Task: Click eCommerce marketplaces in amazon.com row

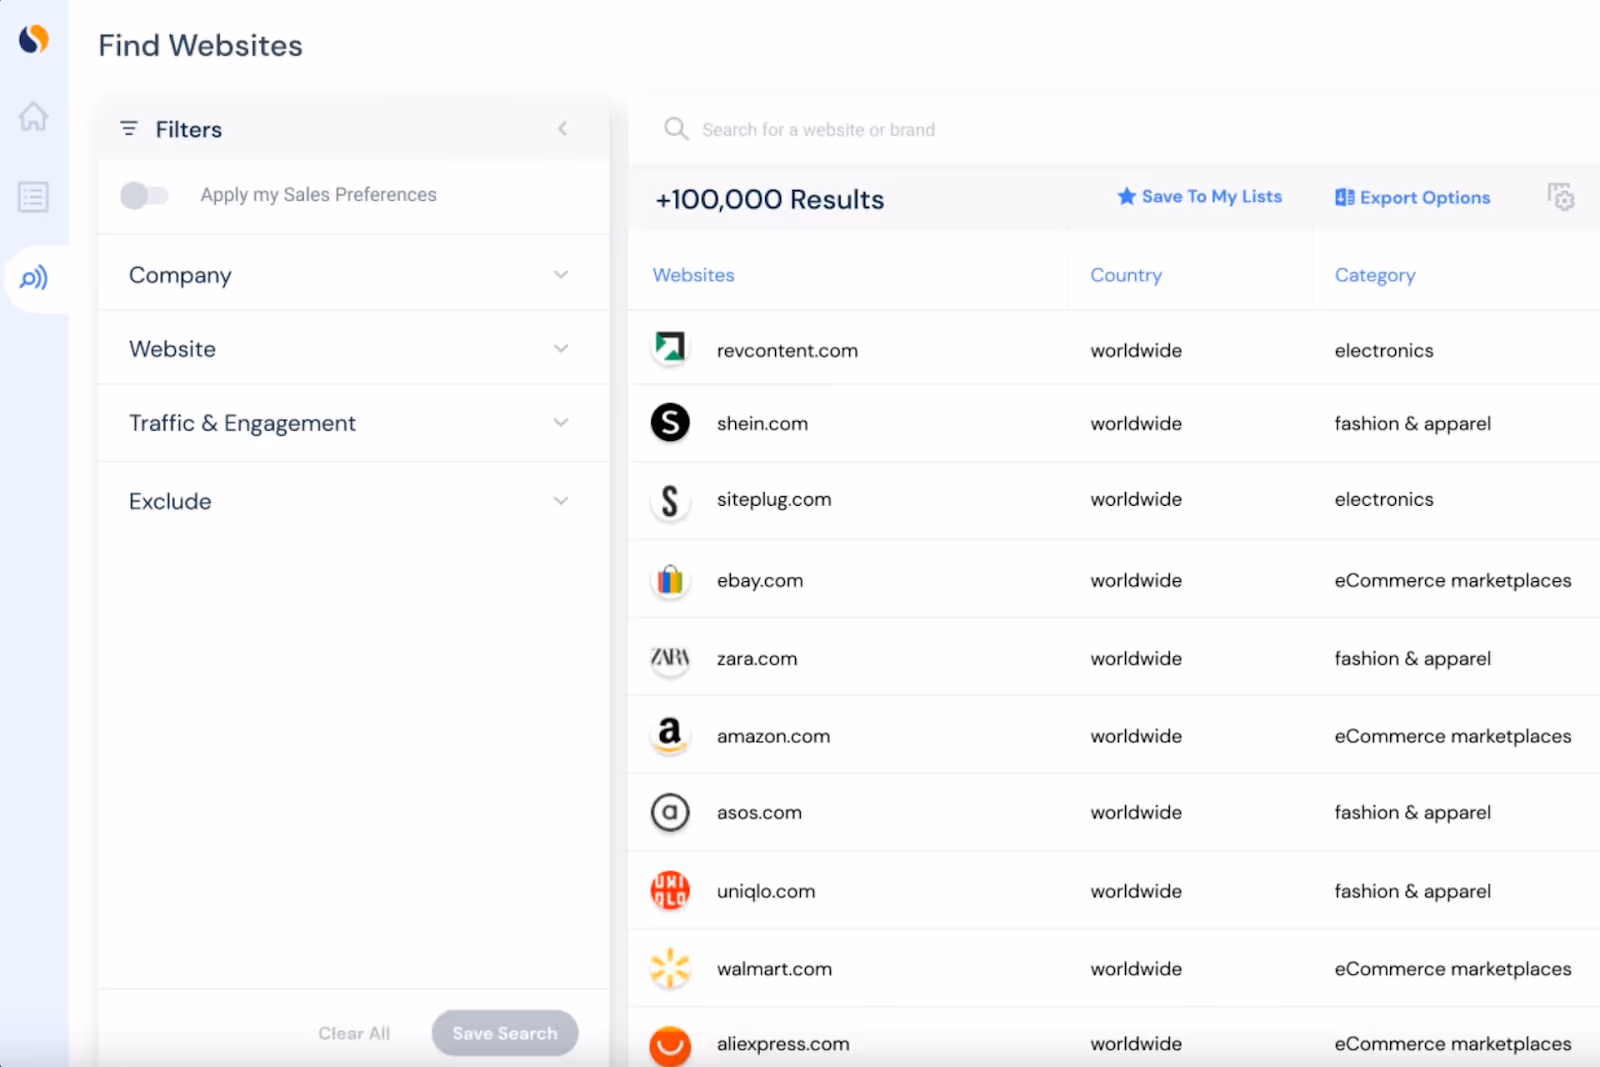Action: (x=1453, y=736)
